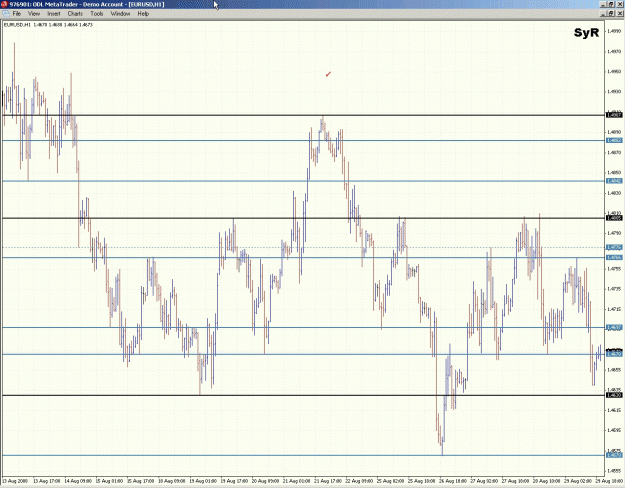625x488 pixels.
Task: Open the View menu
Action: pyautogui.click(x=34, y=14)
